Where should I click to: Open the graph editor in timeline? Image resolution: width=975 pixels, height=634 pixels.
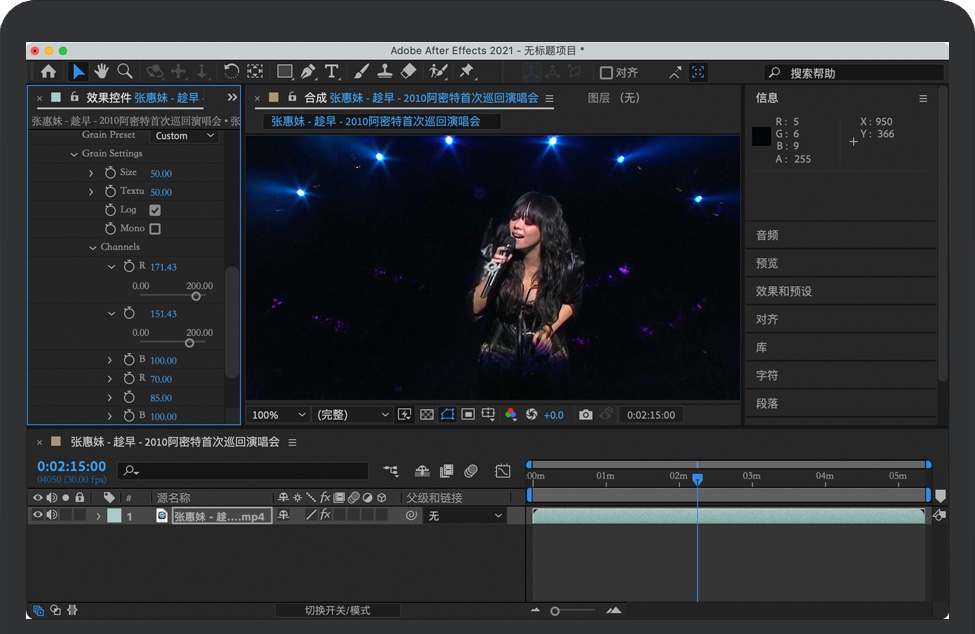tap(502, 471)
